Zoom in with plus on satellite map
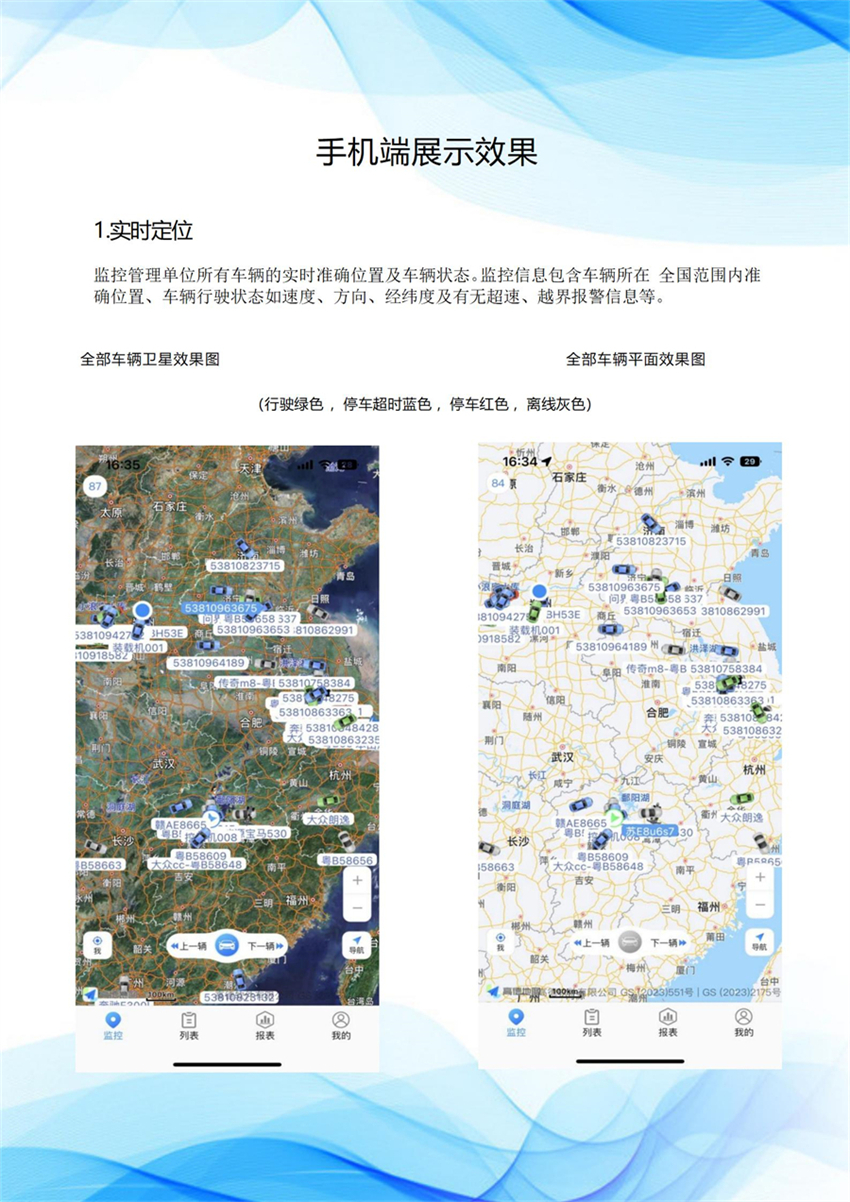Viewport: 850px width, 1202px height. point(357,880)
